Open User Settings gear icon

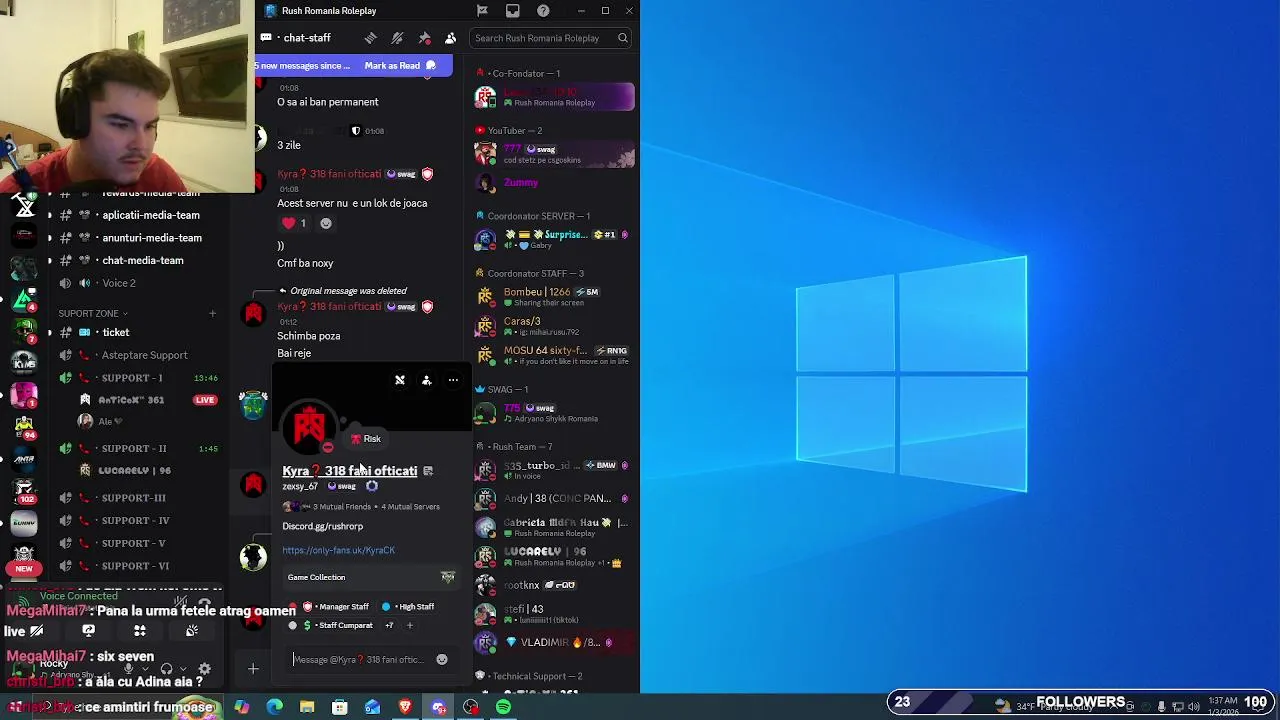click(205, 669)
